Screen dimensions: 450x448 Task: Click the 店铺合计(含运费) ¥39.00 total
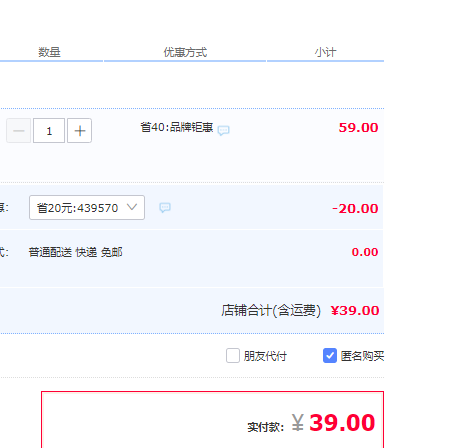(x=300, y=310)
